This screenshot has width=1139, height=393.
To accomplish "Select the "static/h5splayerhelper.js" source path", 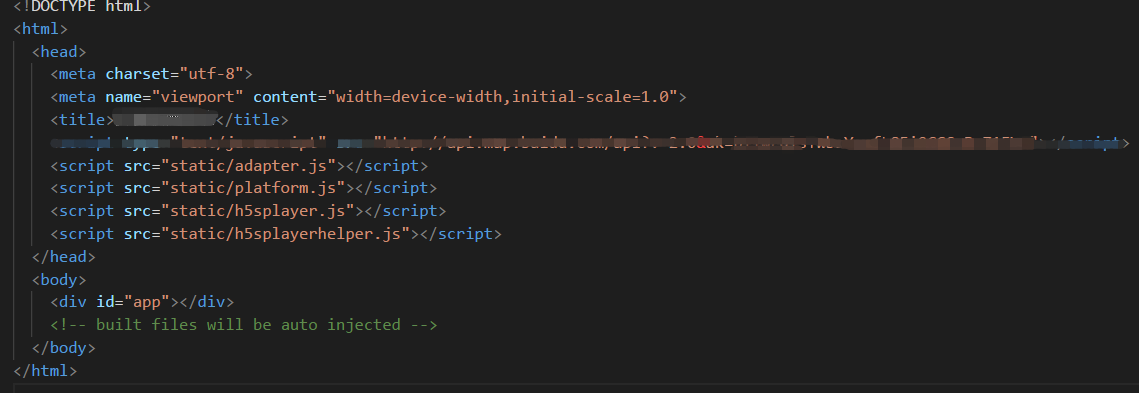I will (285, 234).
